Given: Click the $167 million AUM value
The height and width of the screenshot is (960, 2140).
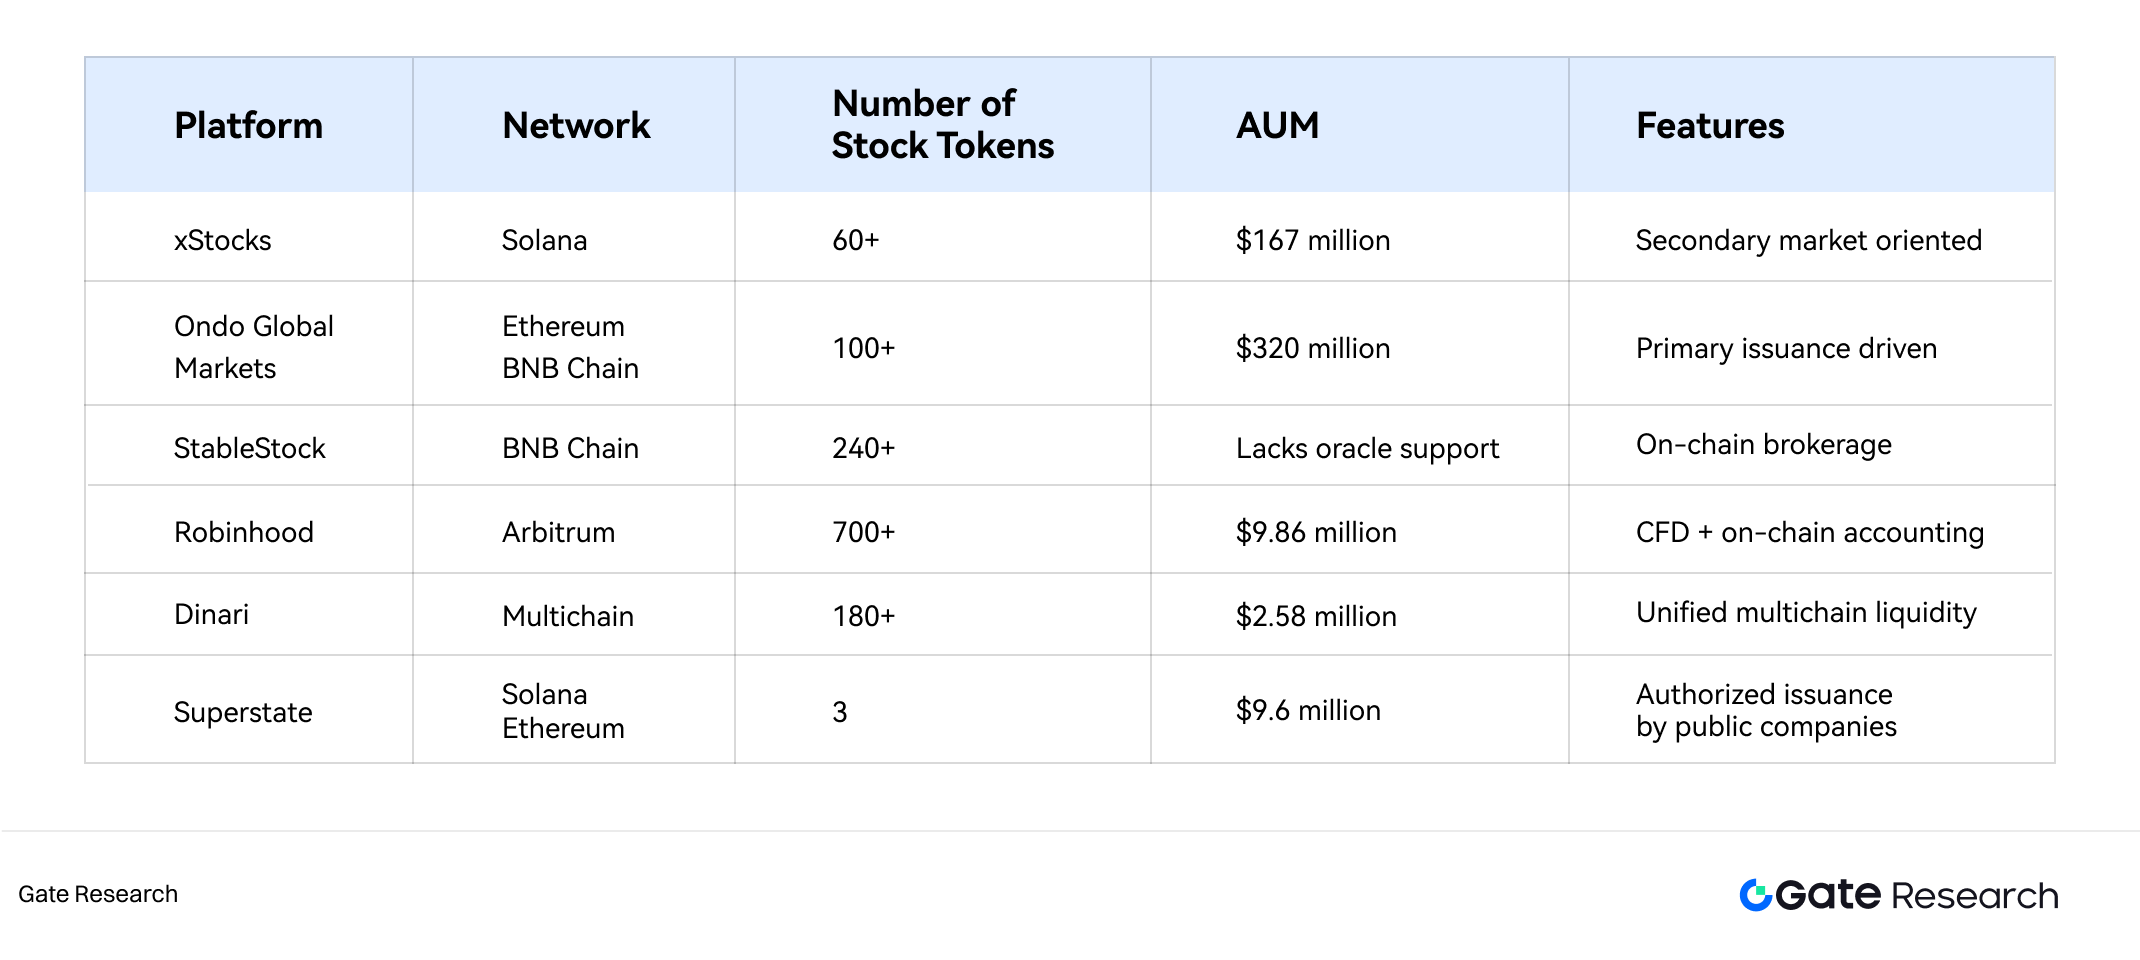Looking at the screenshot, I should [1312, 241].
